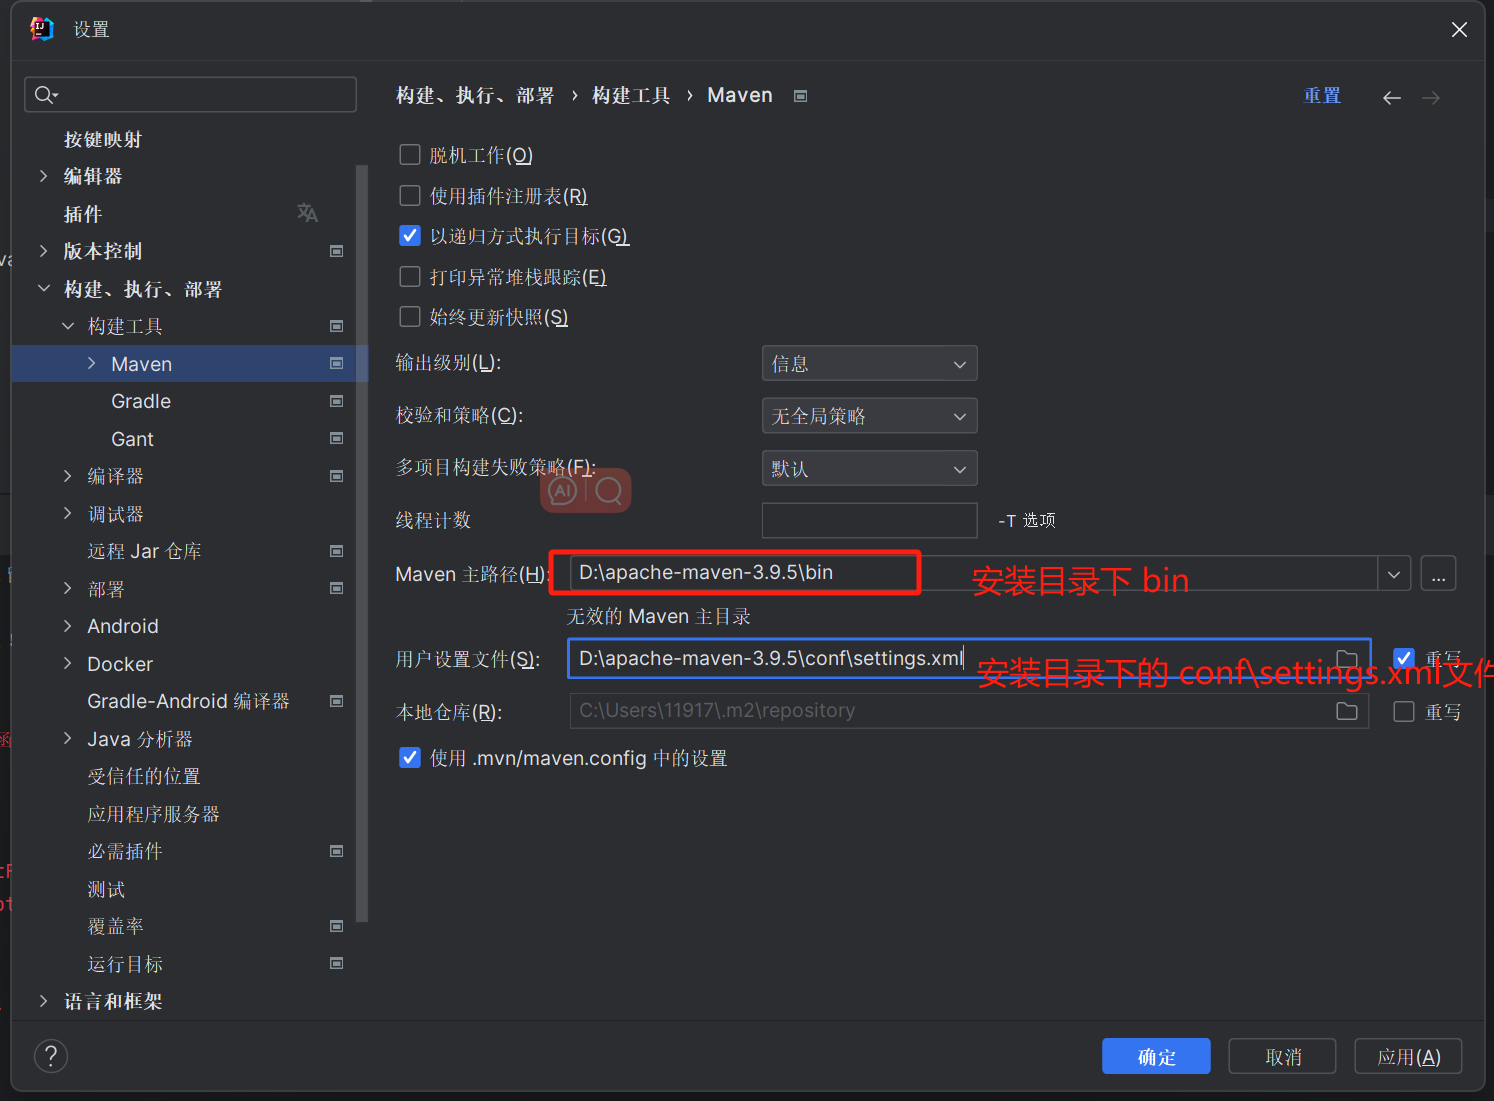Click project-level icon beside 版本控制
The image size is (1494, 1101).
point(337,251)
